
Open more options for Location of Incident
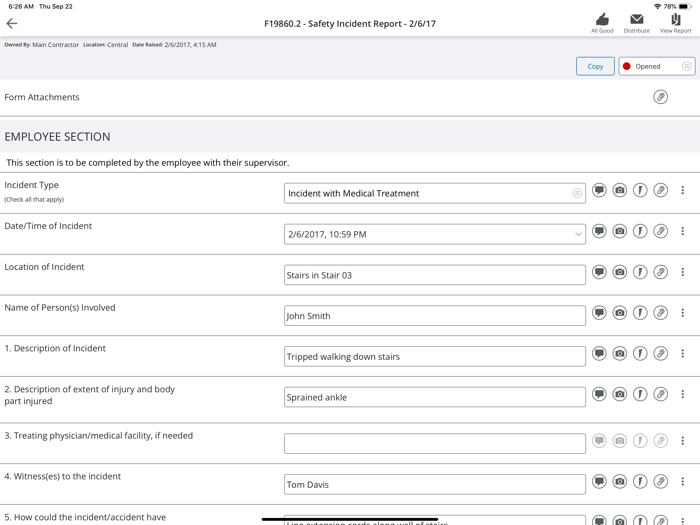pos(683,272)
